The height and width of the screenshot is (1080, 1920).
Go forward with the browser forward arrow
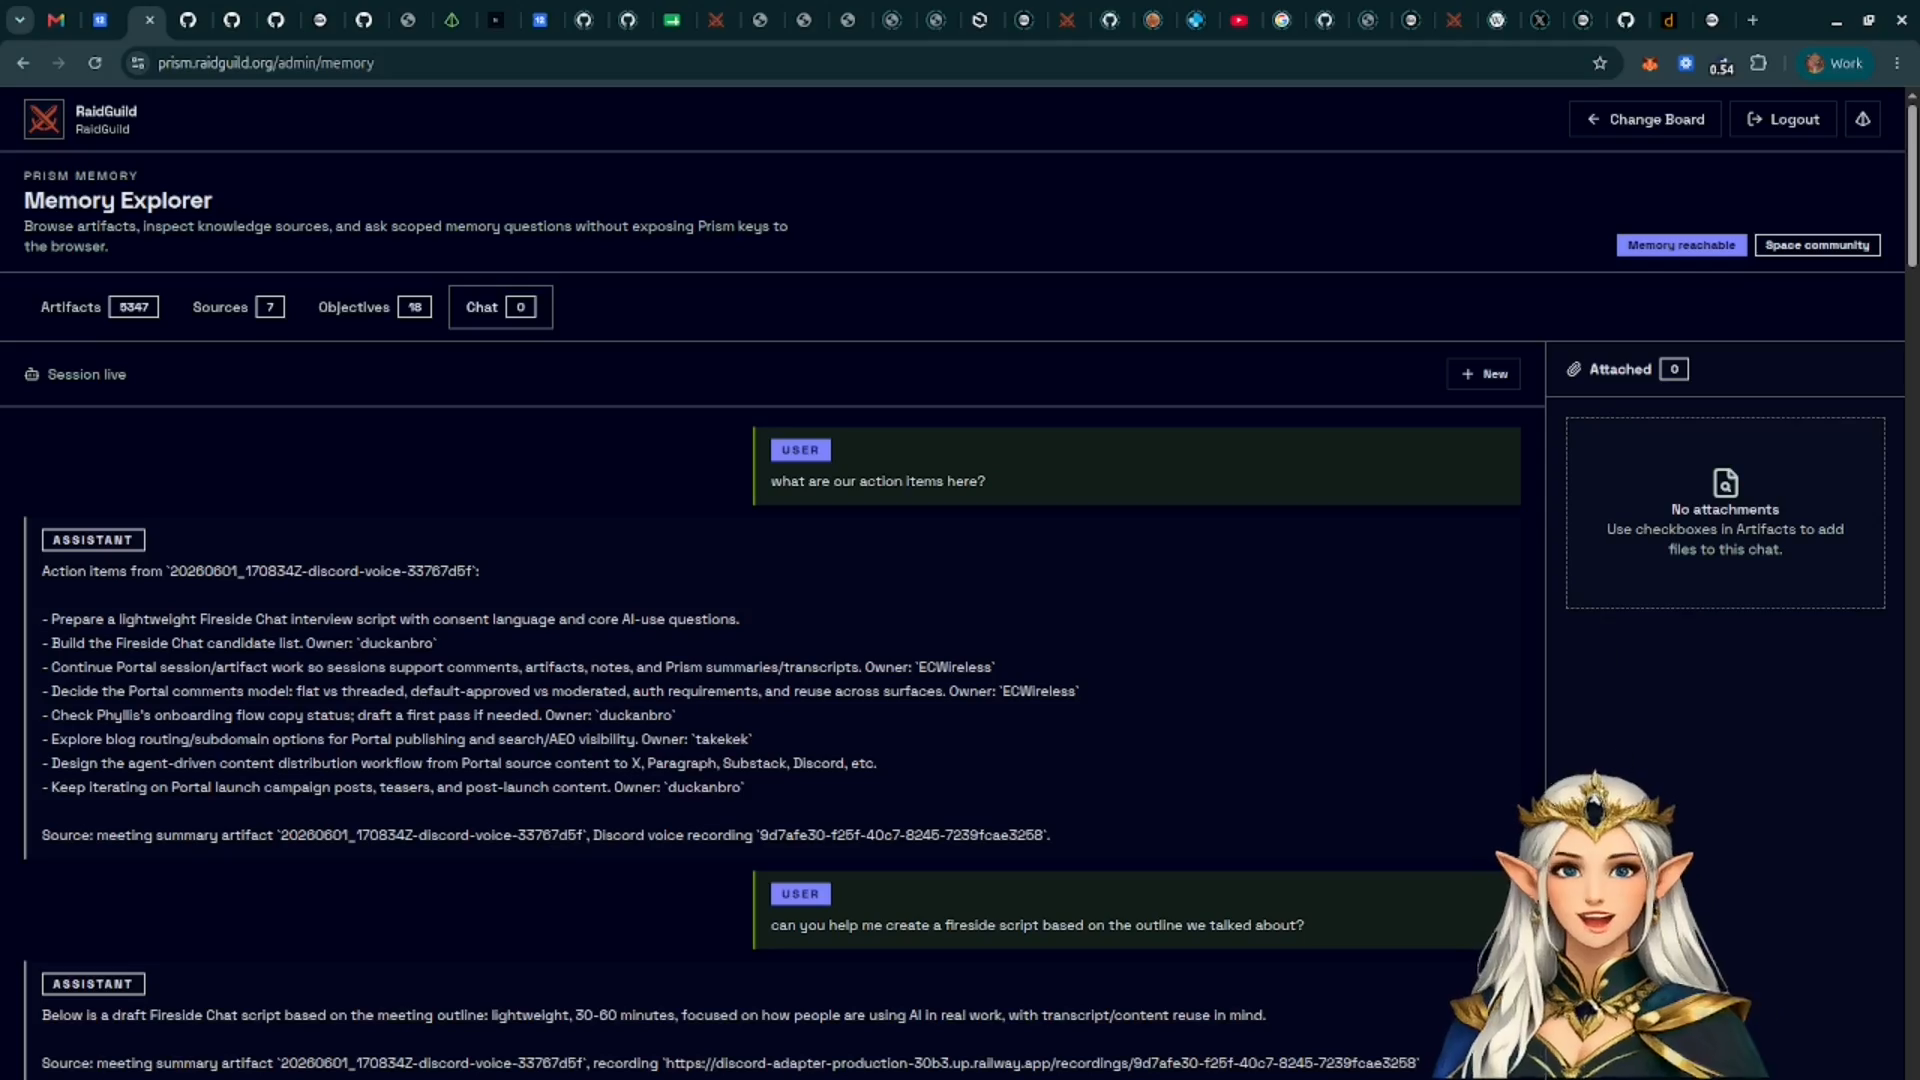tap(59, 63)
